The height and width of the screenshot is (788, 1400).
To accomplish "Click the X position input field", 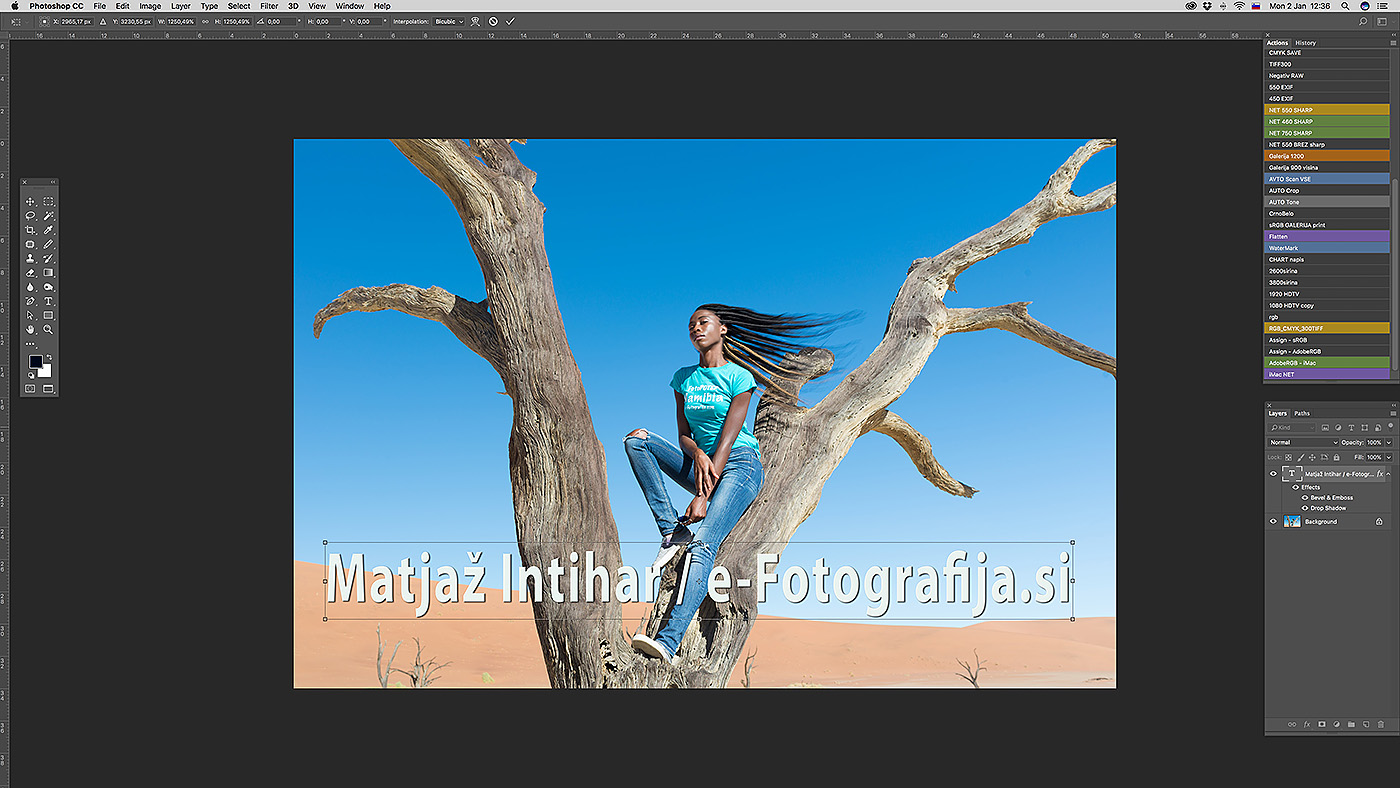I will tap(74, 21).
